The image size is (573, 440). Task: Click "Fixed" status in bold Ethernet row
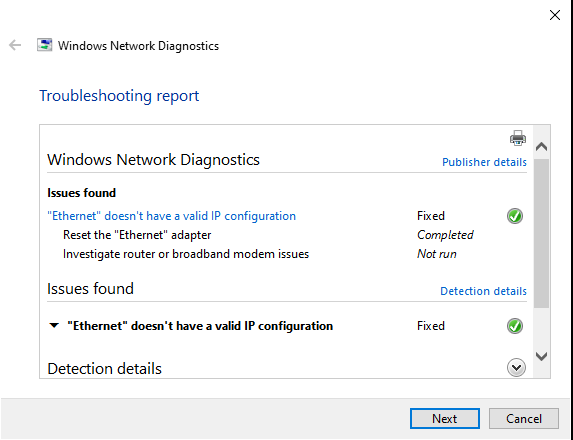coord(431,326)
